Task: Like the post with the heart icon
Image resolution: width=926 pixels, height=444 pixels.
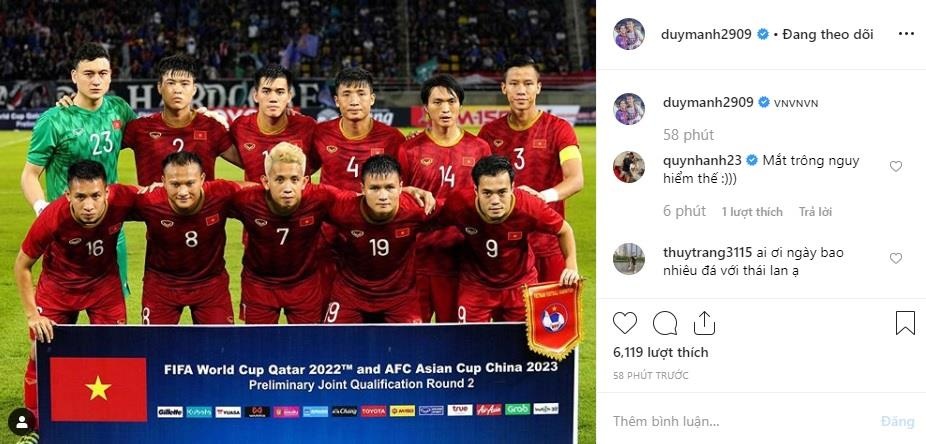Action: pos(625,323)
